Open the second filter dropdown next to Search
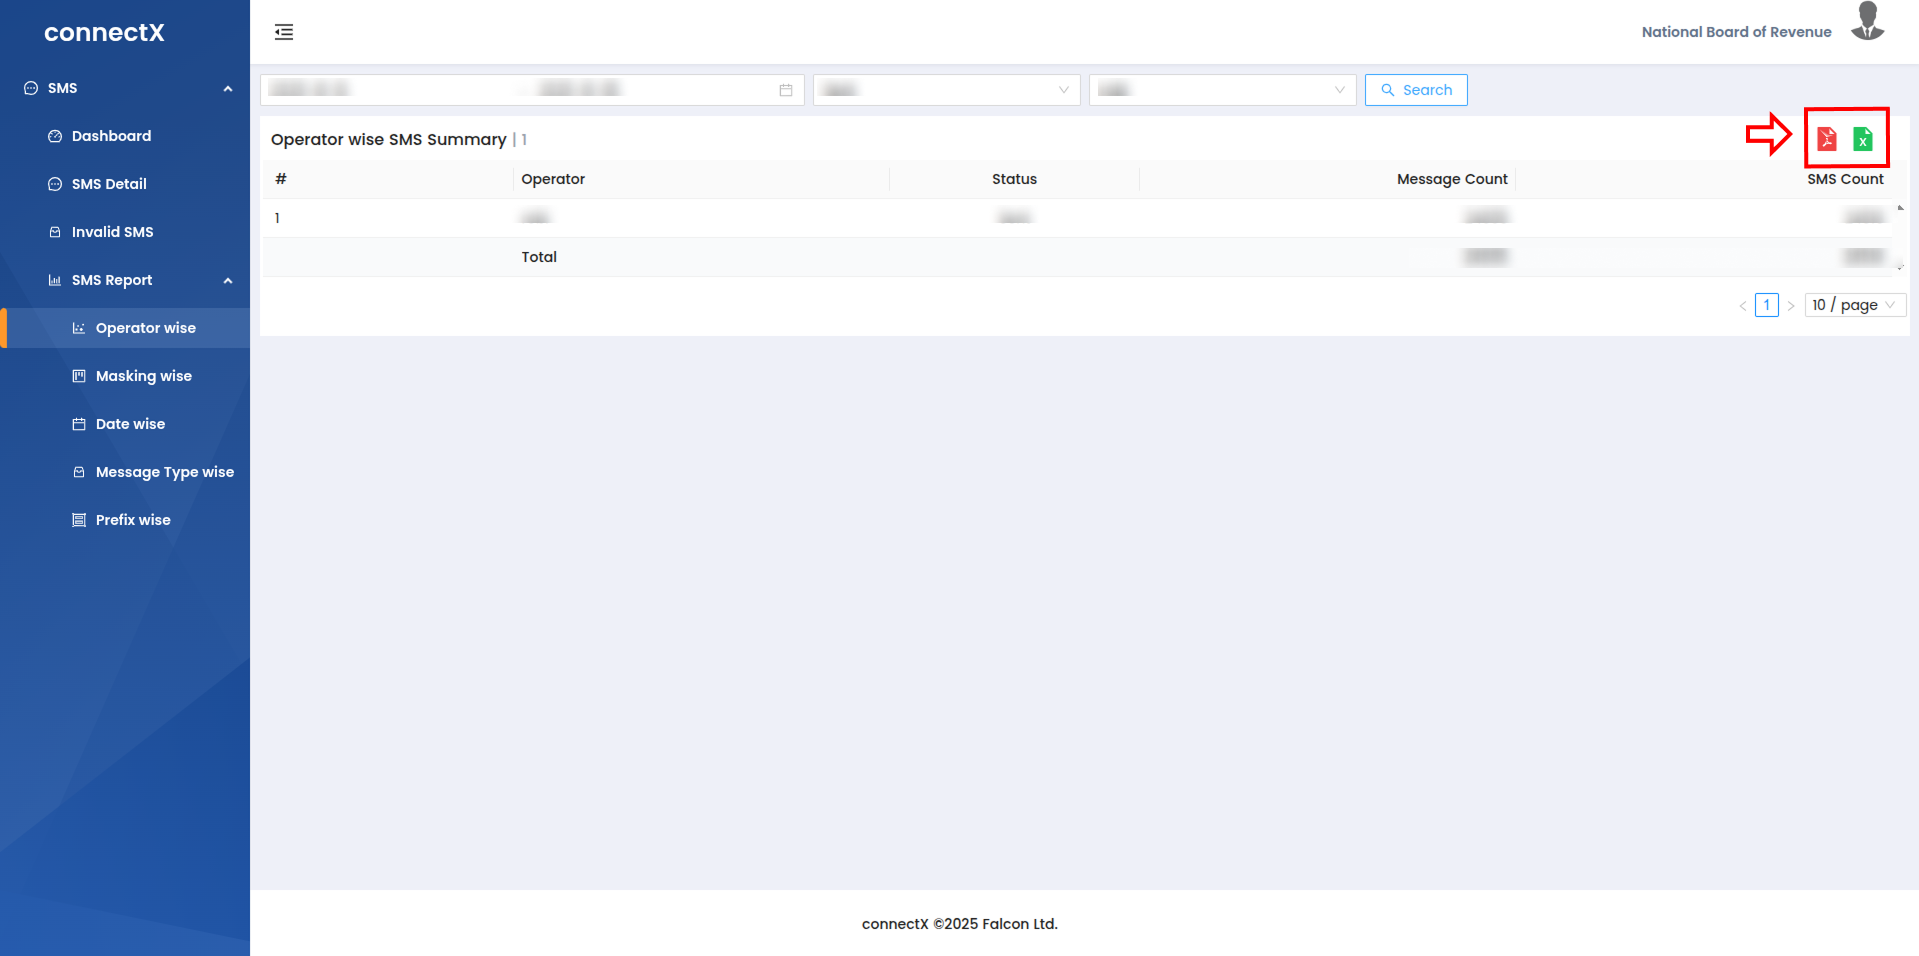Screen dimensions: 1919x956 click(1222, 90)
